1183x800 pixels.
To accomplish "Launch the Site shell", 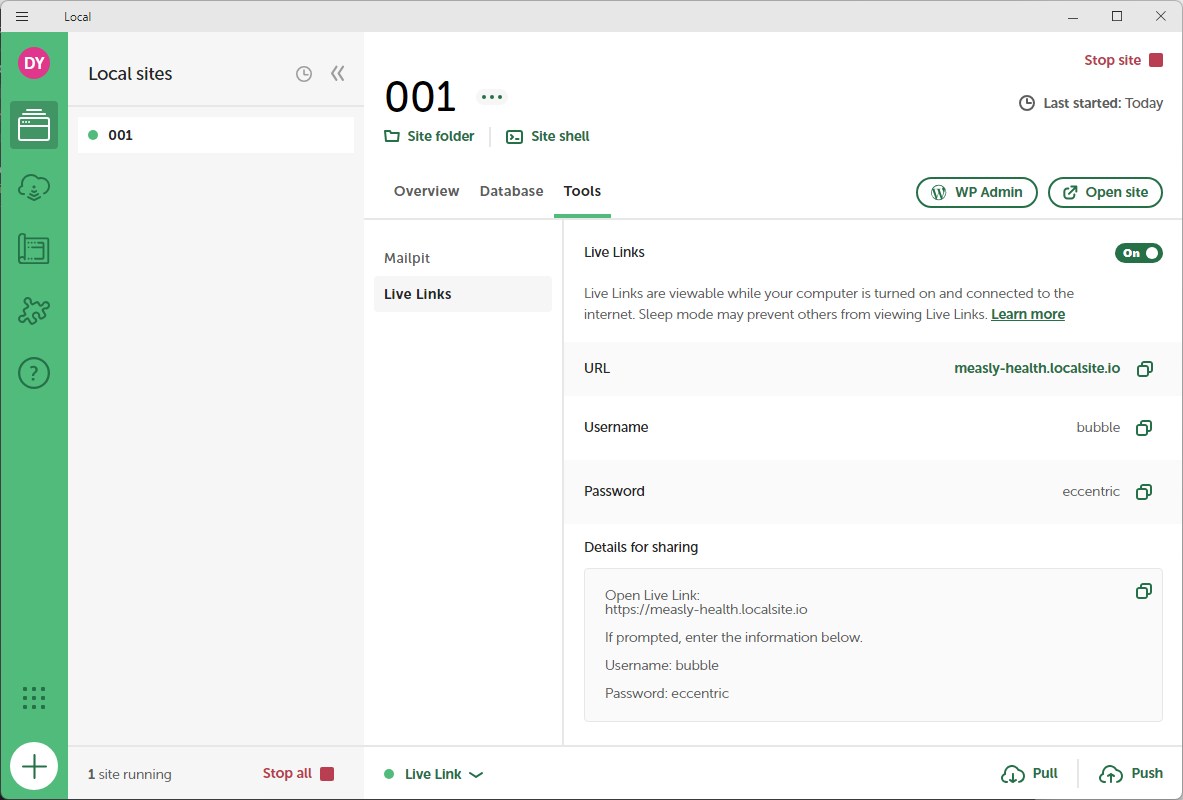I will point(548,137).
